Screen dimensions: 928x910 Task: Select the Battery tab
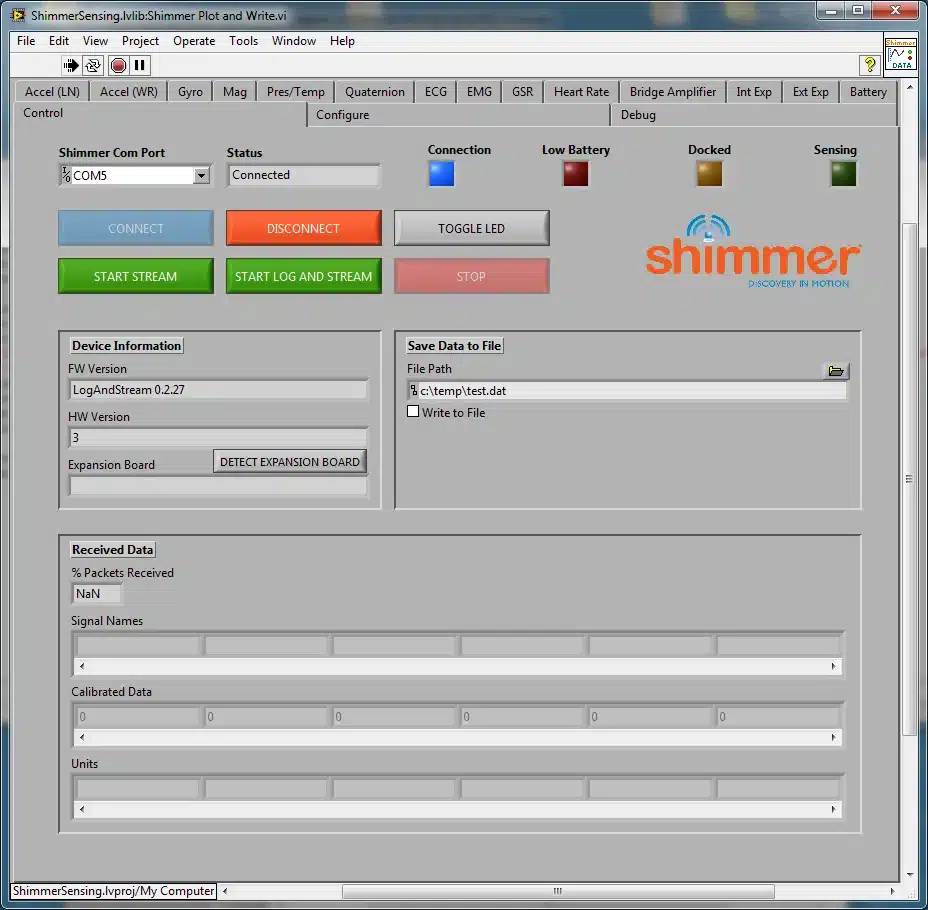(x=868, y=92)
